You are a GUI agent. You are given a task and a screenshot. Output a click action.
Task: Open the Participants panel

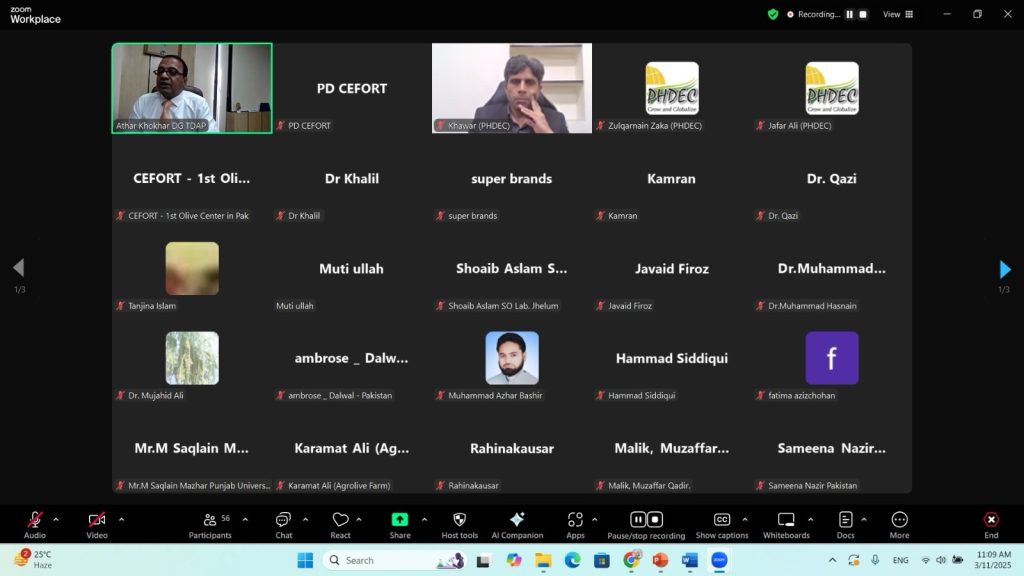pos(210,520)
